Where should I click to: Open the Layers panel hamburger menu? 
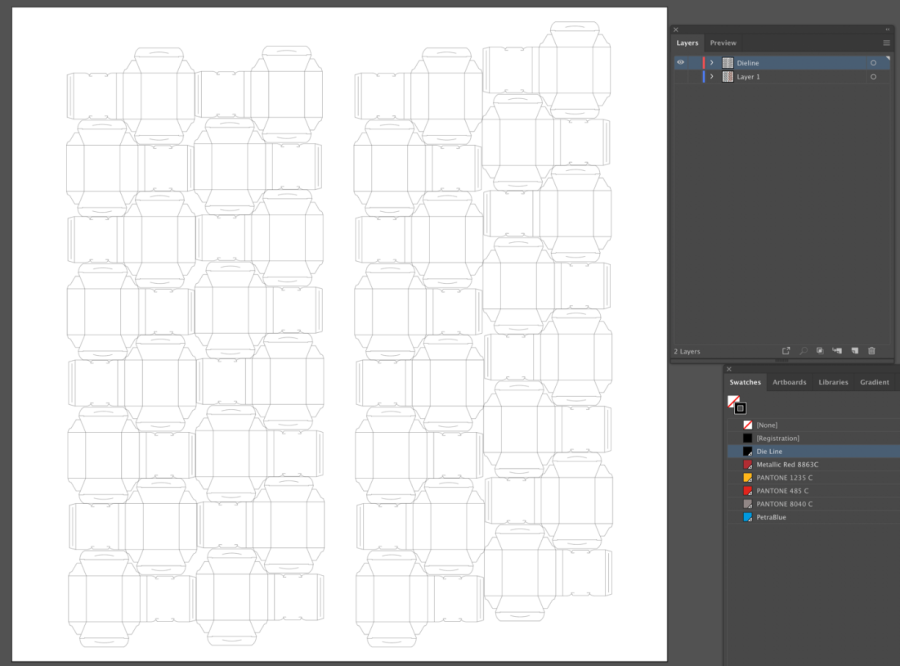pyautogui.click(x=886, y=43)
